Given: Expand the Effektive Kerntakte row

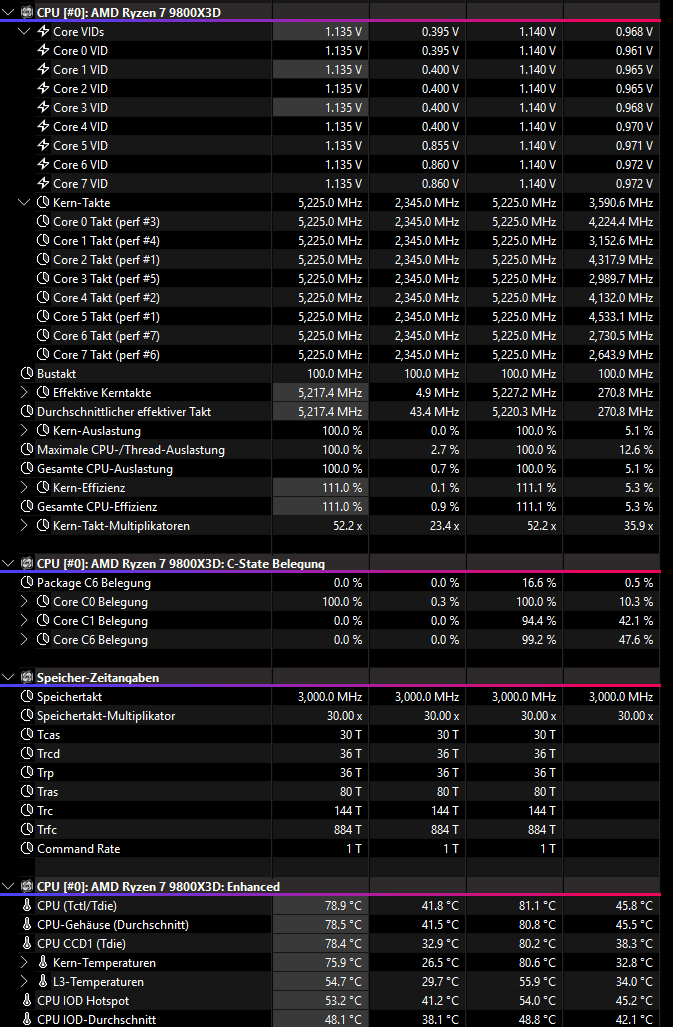Looking at the screenshot, I should point(25,392).
